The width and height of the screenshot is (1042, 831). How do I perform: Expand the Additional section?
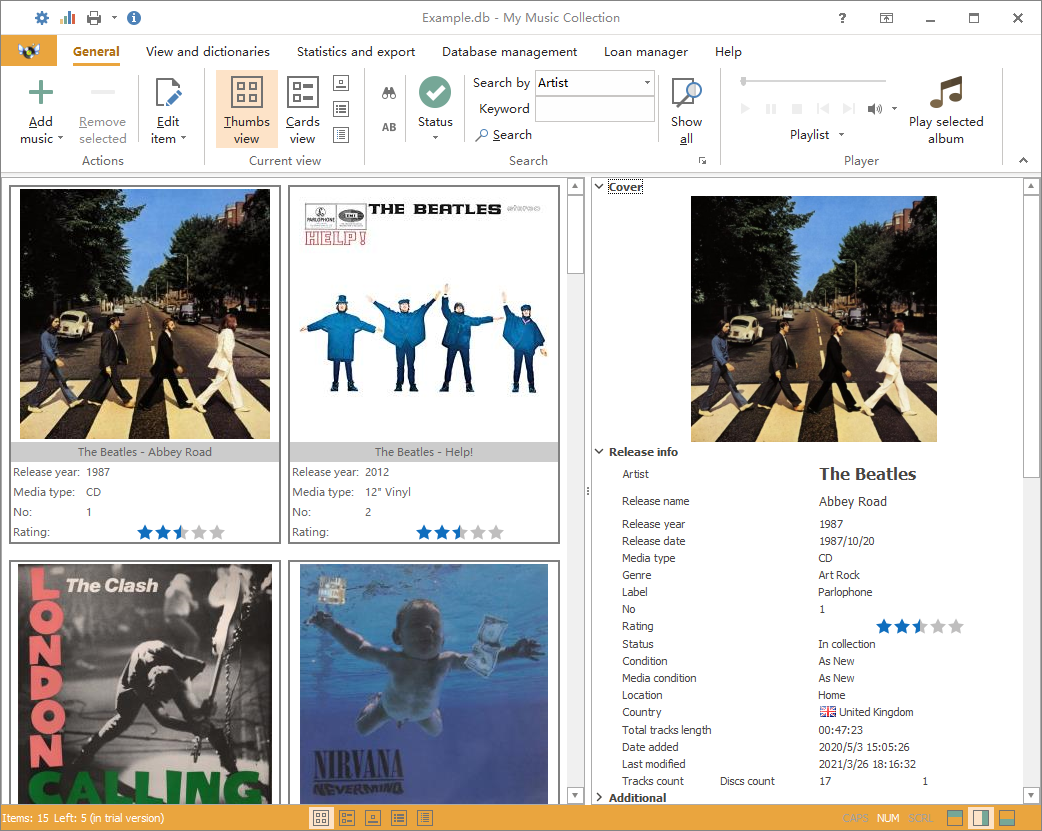point(599,798)
